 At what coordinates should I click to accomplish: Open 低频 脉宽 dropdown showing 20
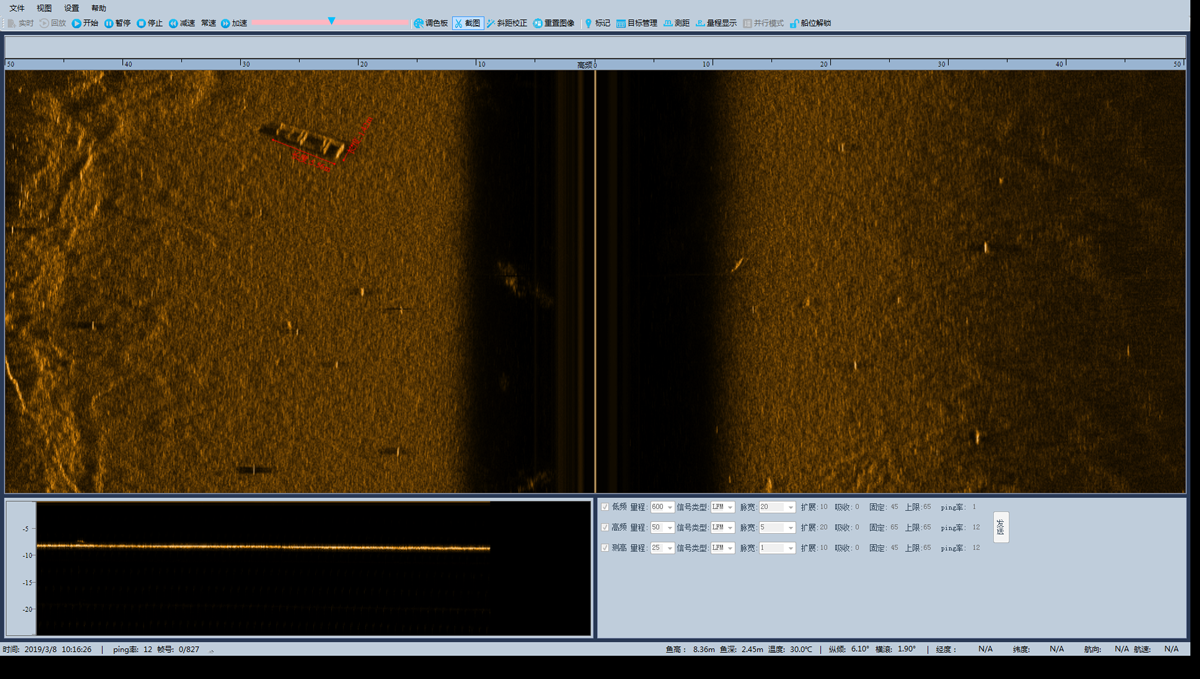tap(777, 507)
